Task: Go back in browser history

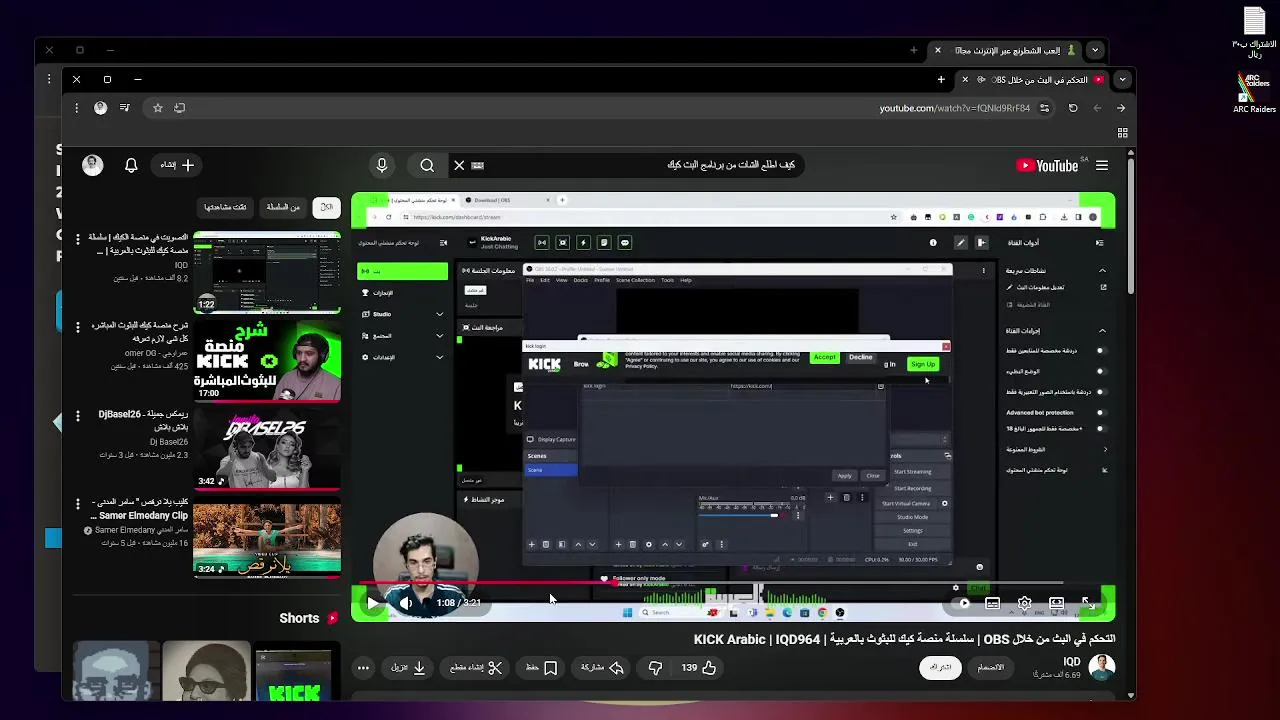Action: tap(1120, 108)
